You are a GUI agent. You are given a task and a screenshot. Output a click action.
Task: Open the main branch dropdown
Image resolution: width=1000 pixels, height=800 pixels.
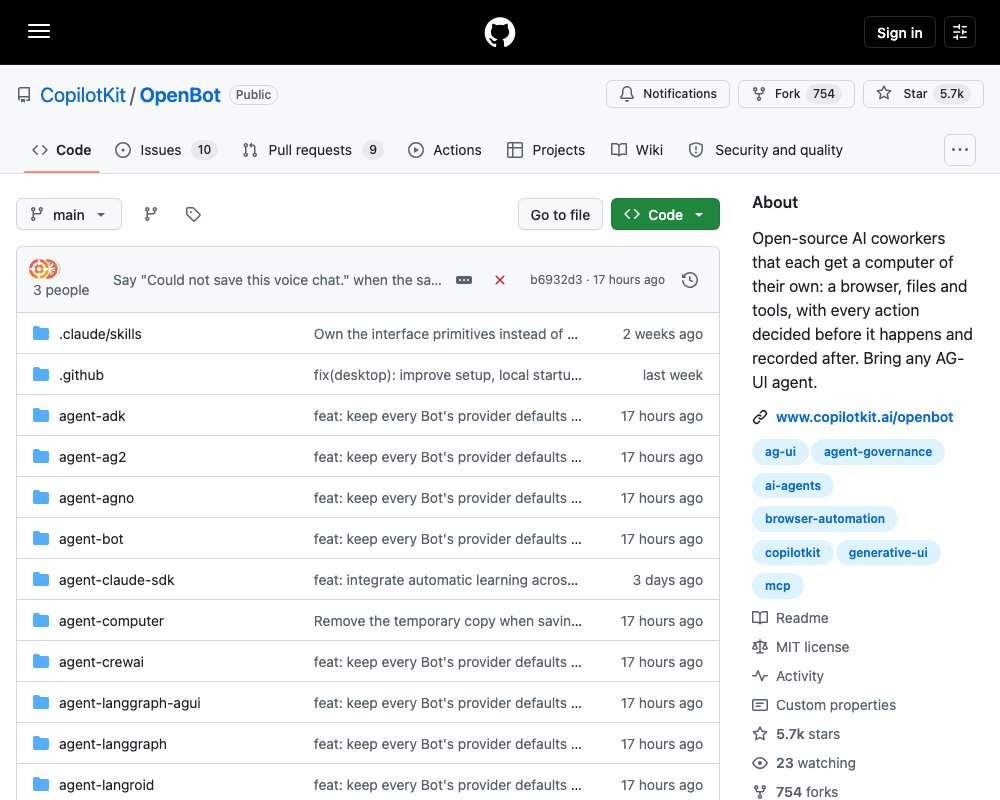(69, 214)
